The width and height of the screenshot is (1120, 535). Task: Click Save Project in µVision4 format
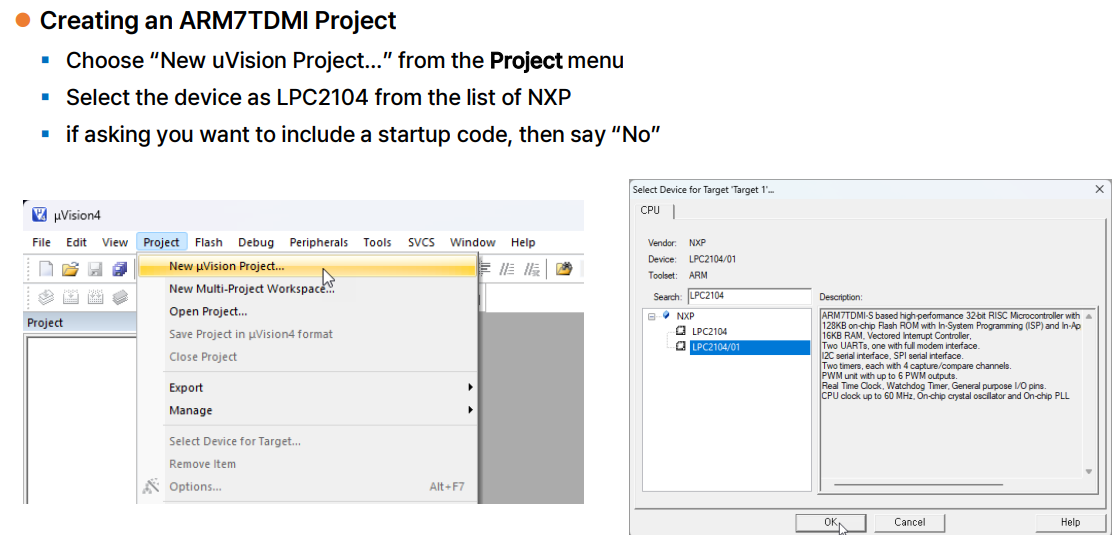[307, 334]
